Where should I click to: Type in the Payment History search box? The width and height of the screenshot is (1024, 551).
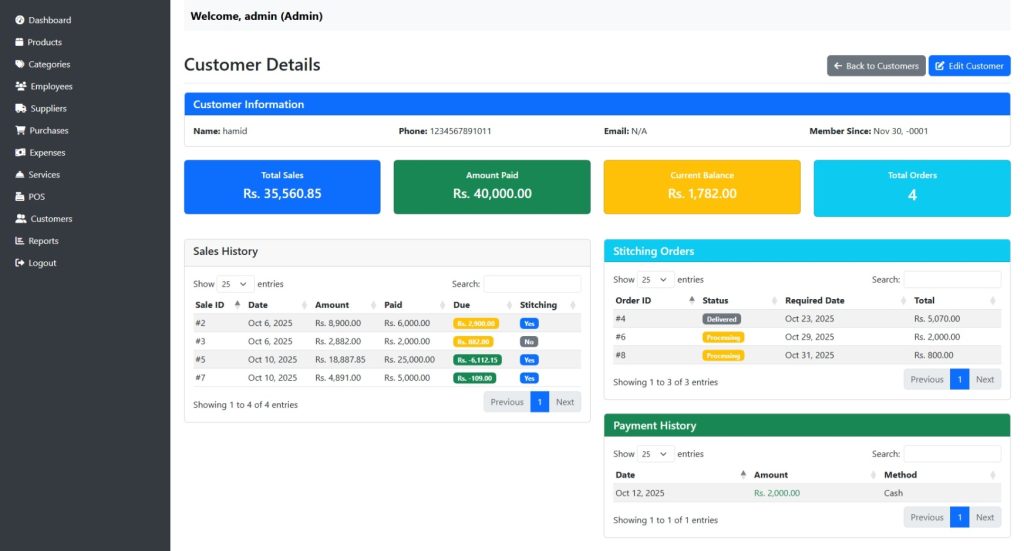[x=952, y=454]
